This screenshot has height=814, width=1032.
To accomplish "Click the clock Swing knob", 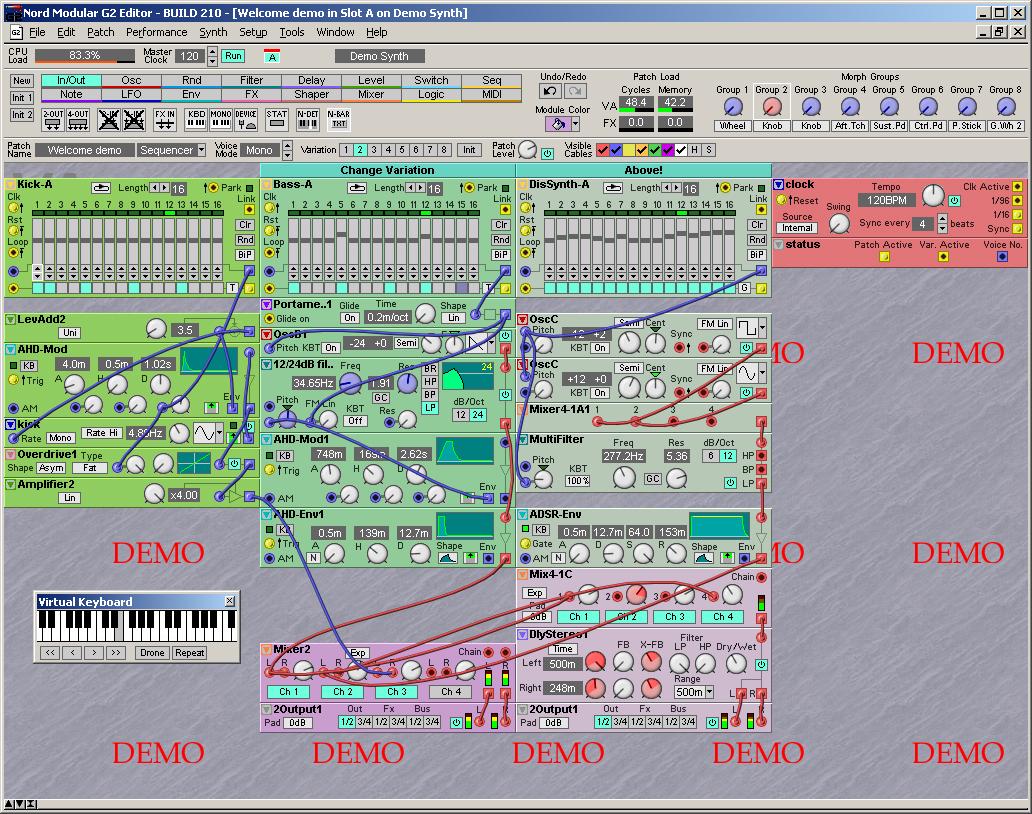I will (838, 224).
